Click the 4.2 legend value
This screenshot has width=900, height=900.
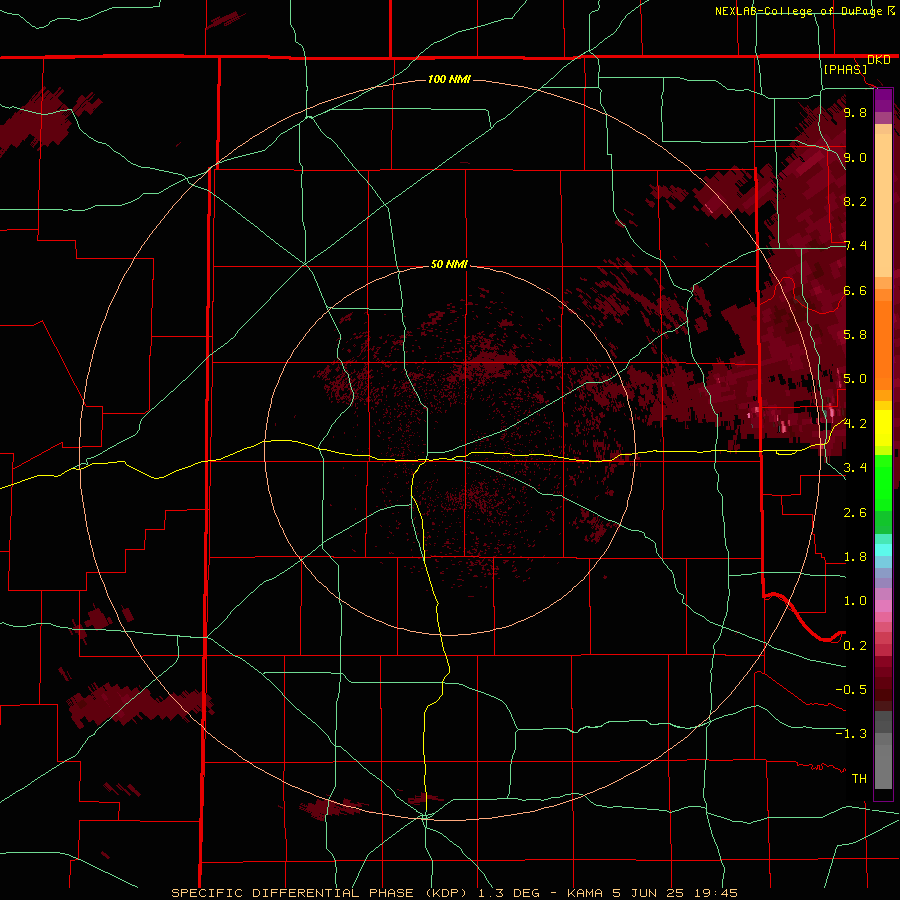pos(855,424)
